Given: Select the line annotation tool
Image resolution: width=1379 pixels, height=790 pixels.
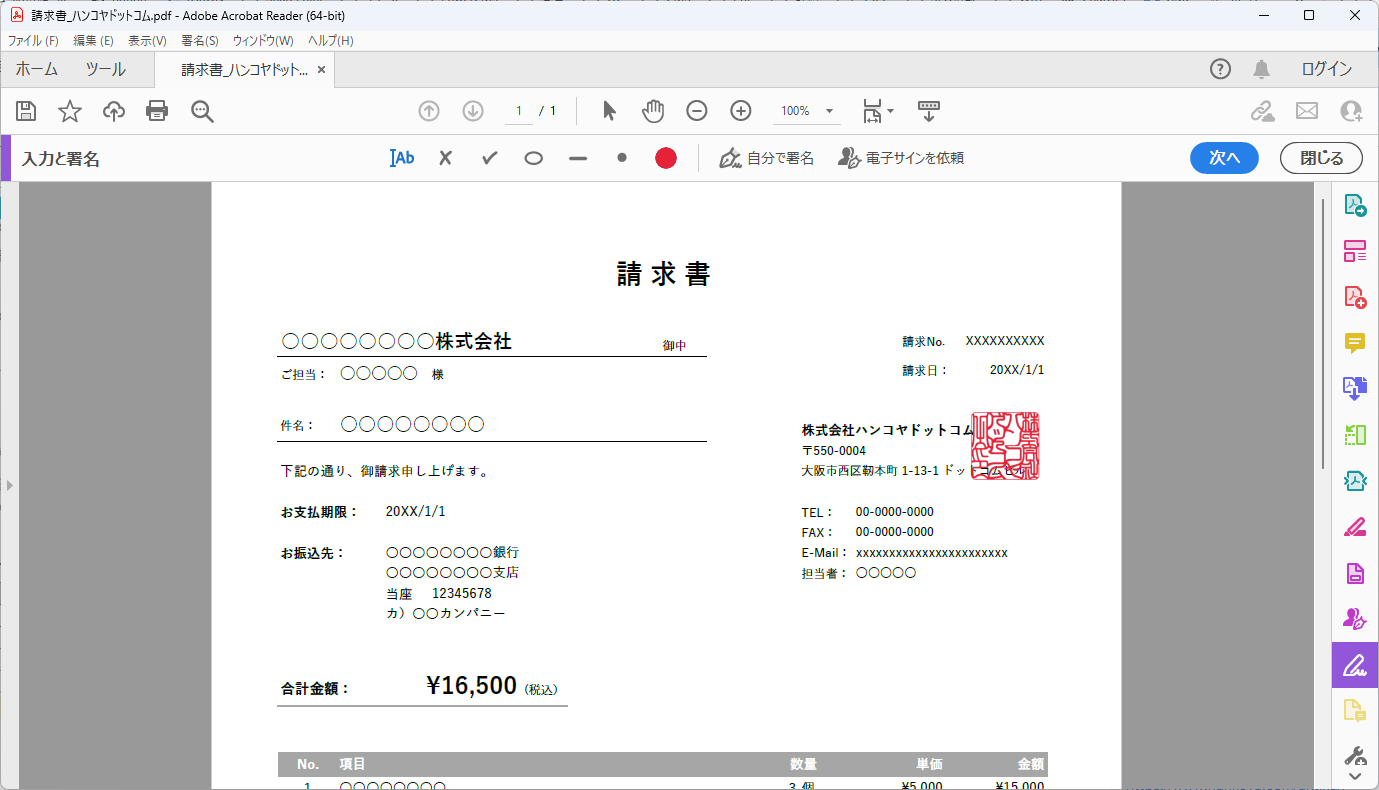Looking at the screenshot, I should [577, 157].
